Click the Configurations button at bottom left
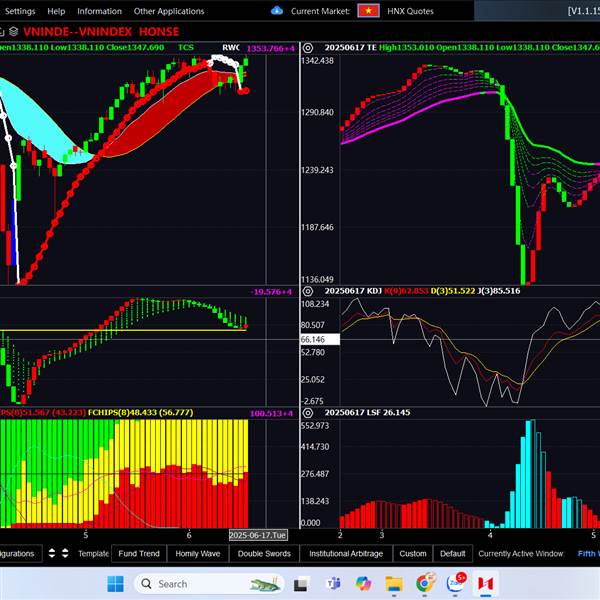 click(19, 553)
